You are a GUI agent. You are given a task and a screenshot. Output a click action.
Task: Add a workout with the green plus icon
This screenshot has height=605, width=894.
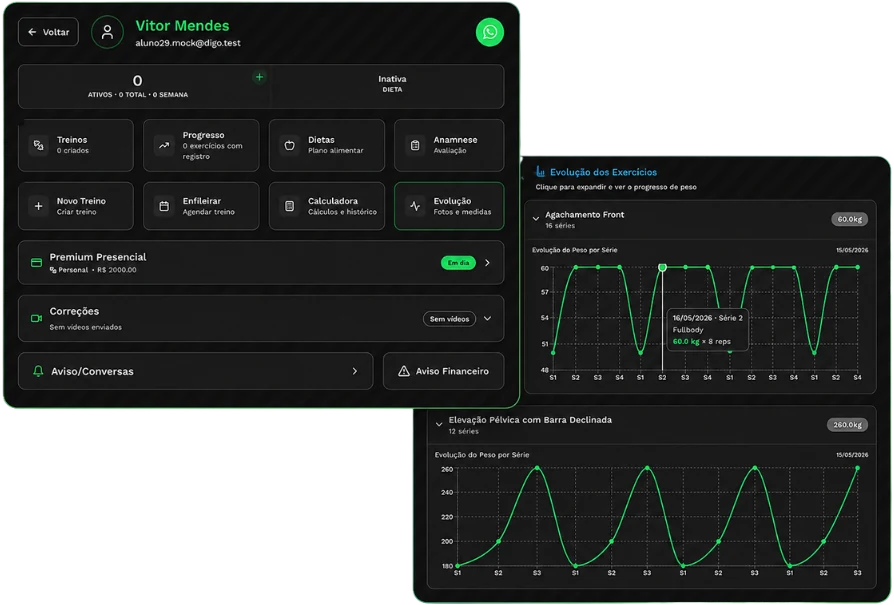click(259, 77)
